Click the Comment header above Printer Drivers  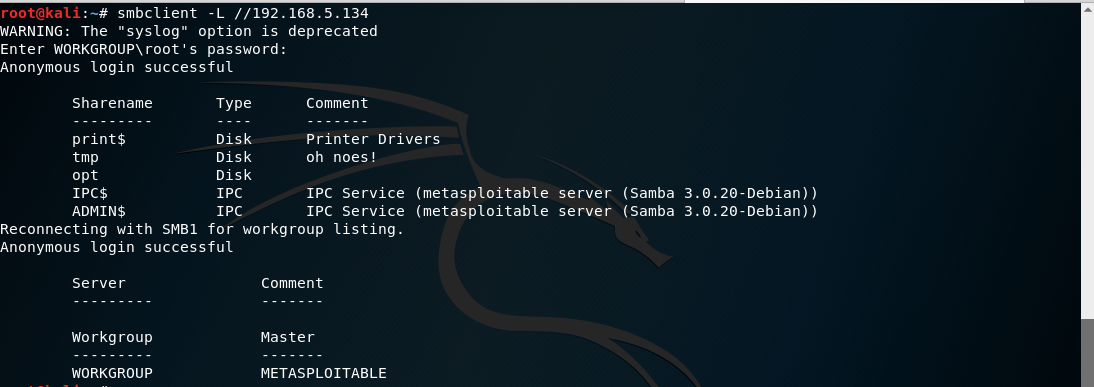(337, 103)
